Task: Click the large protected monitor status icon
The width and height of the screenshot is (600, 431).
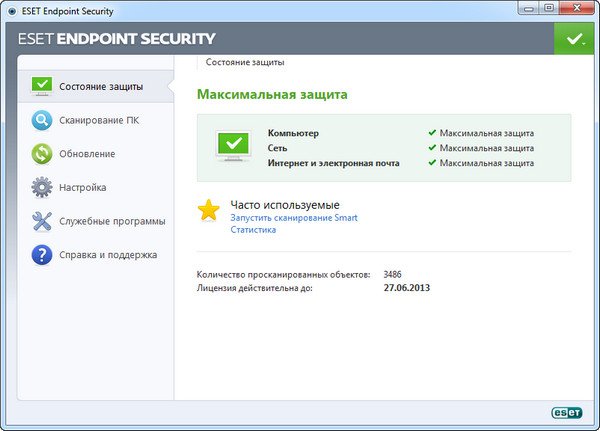Action: [x=233, y=146]
